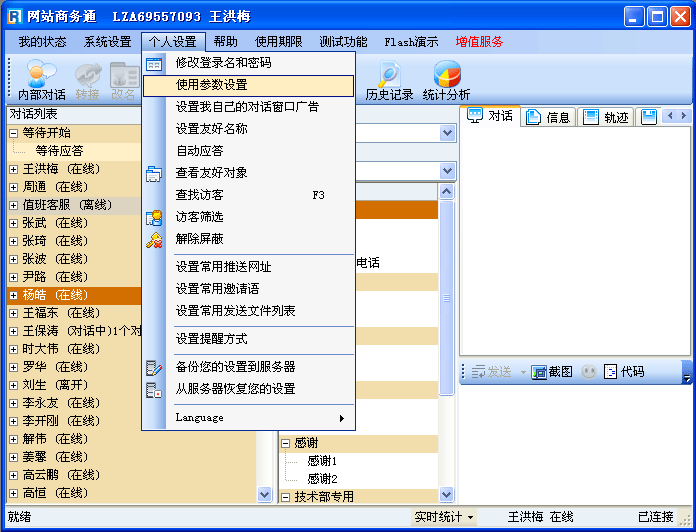Screen dimensions: 696x532
Task: Click the 内部对话 toolbar icon
Action: pos(41,79)
